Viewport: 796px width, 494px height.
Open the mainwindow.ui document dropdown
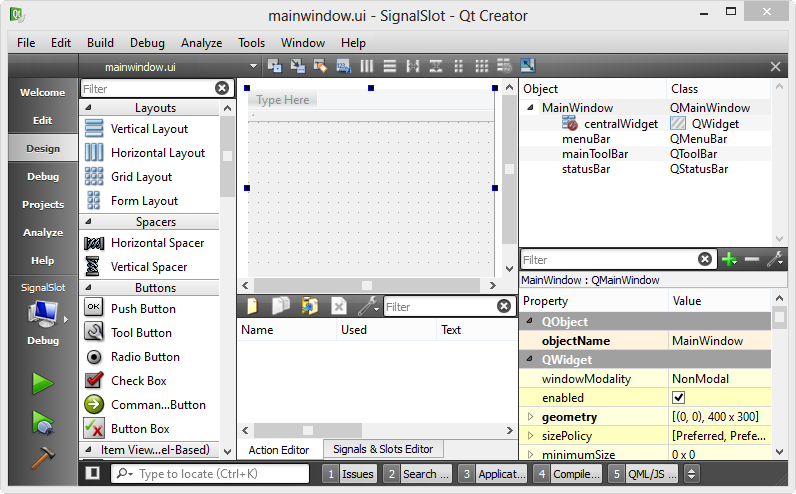(253, 66)
